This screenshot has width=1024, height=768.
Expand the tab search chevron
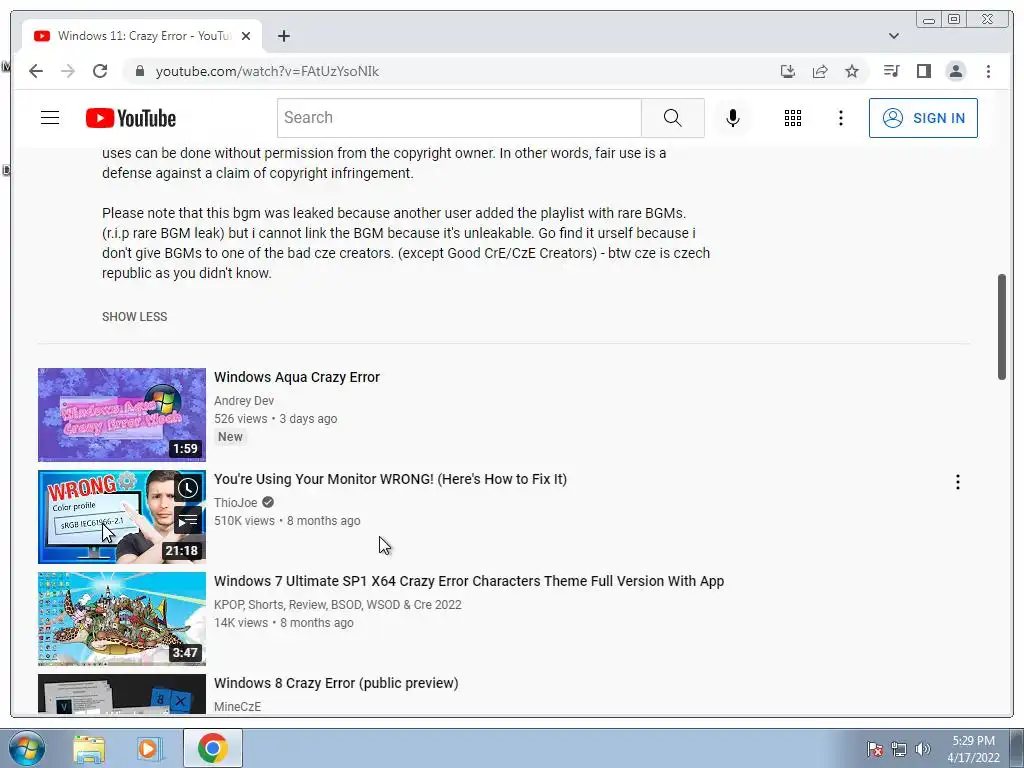pos(894,36)
